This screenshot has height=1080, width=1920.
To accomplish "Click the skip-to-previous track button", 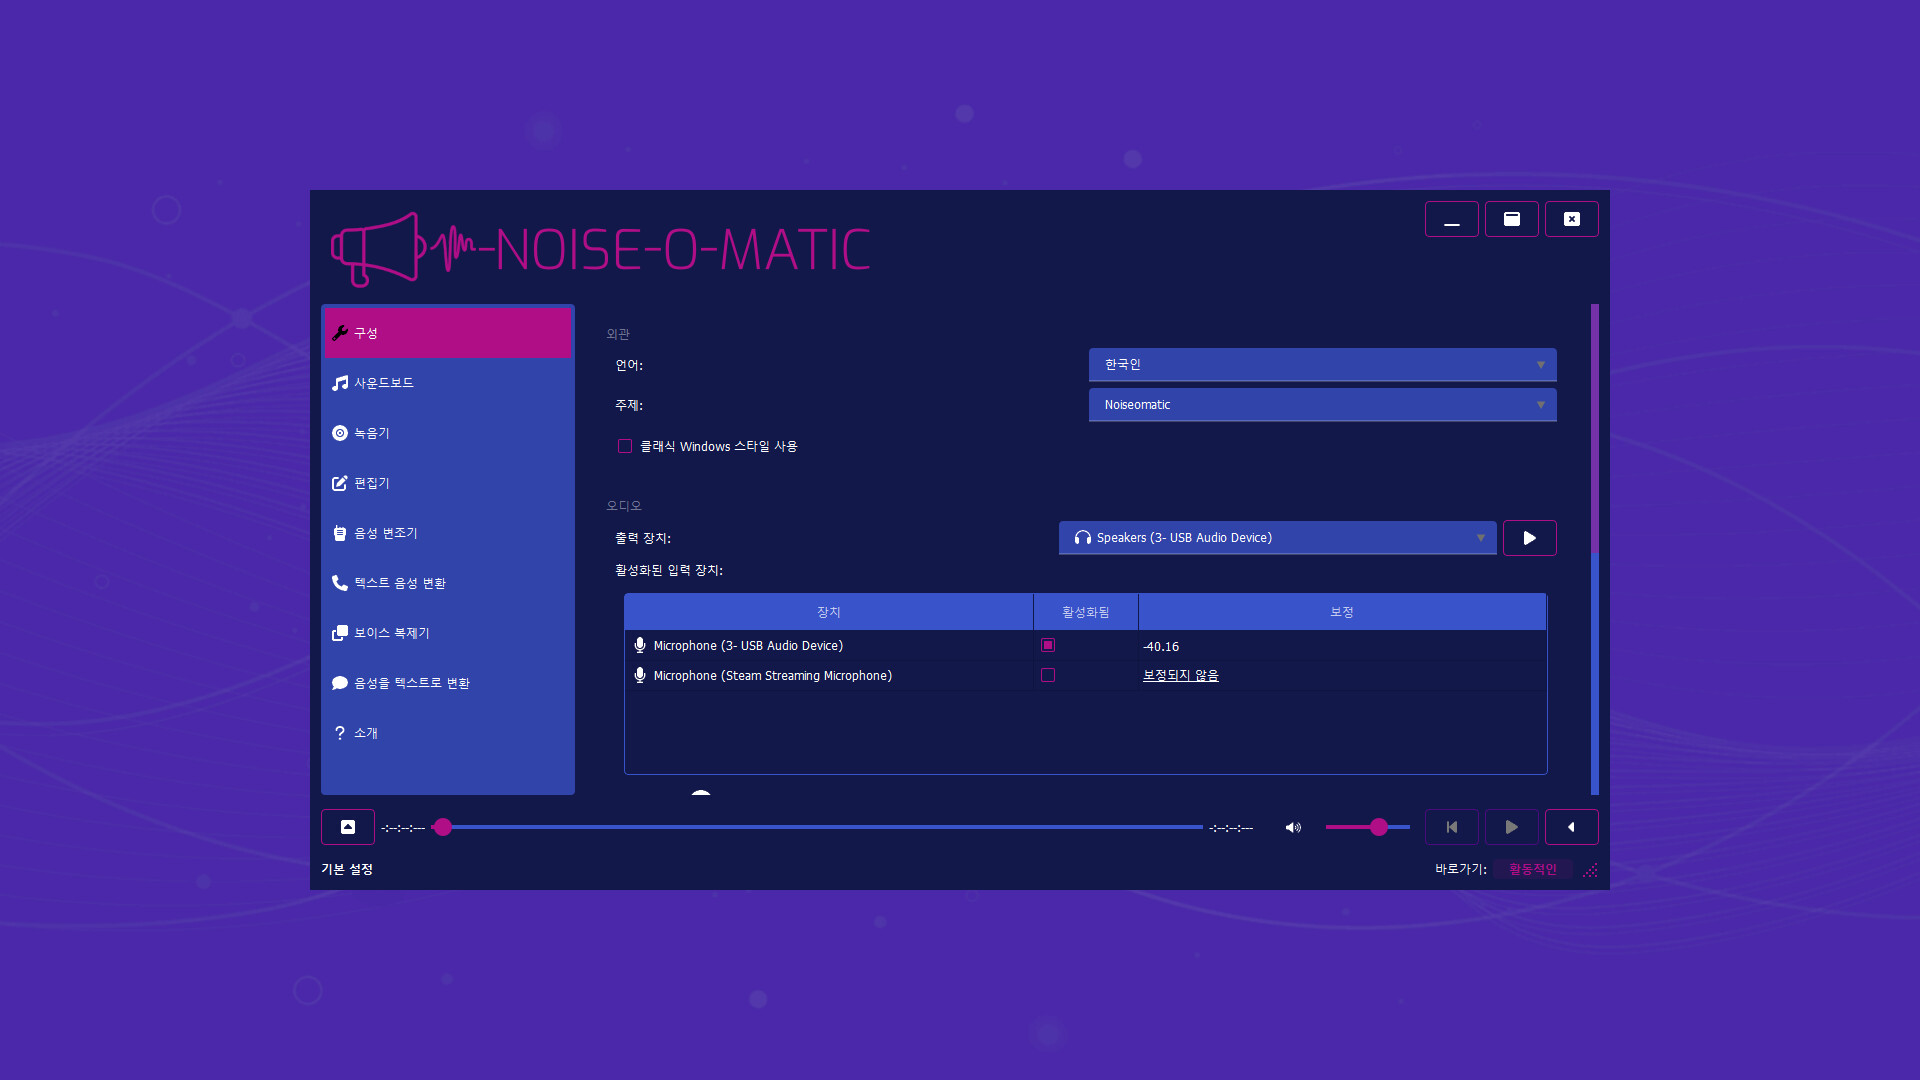I will click(x=1451, y=827).
